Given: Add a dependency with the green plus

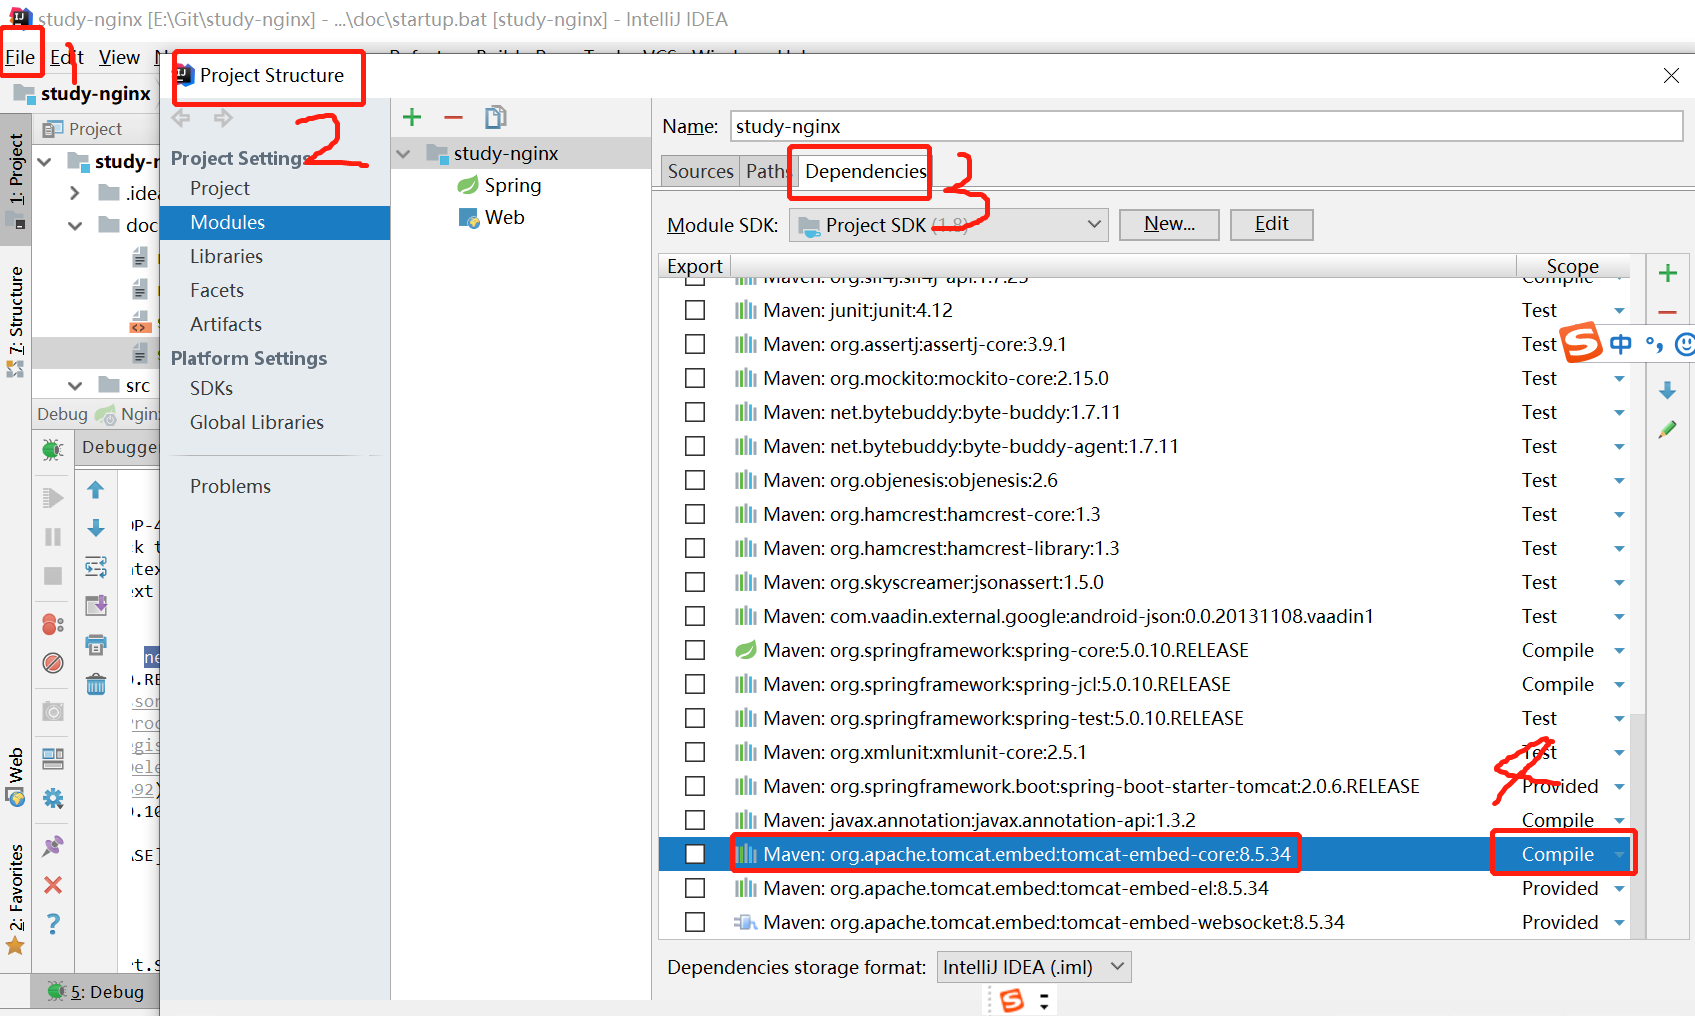Looking at the screenshot, I should pos(1667,273).
